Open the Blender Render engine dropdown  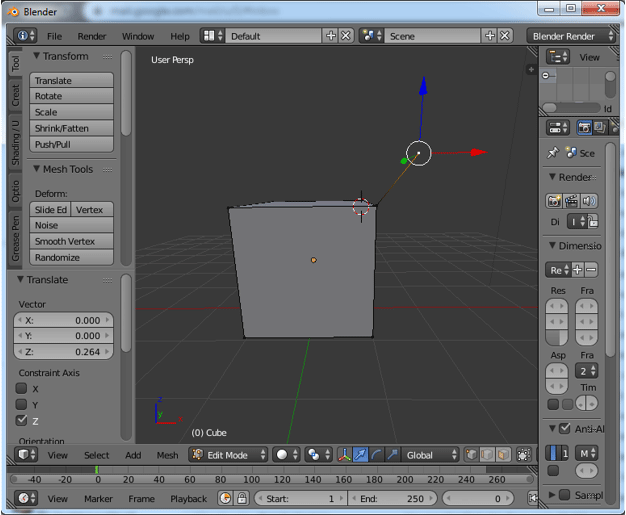click(x=566, y=36)
